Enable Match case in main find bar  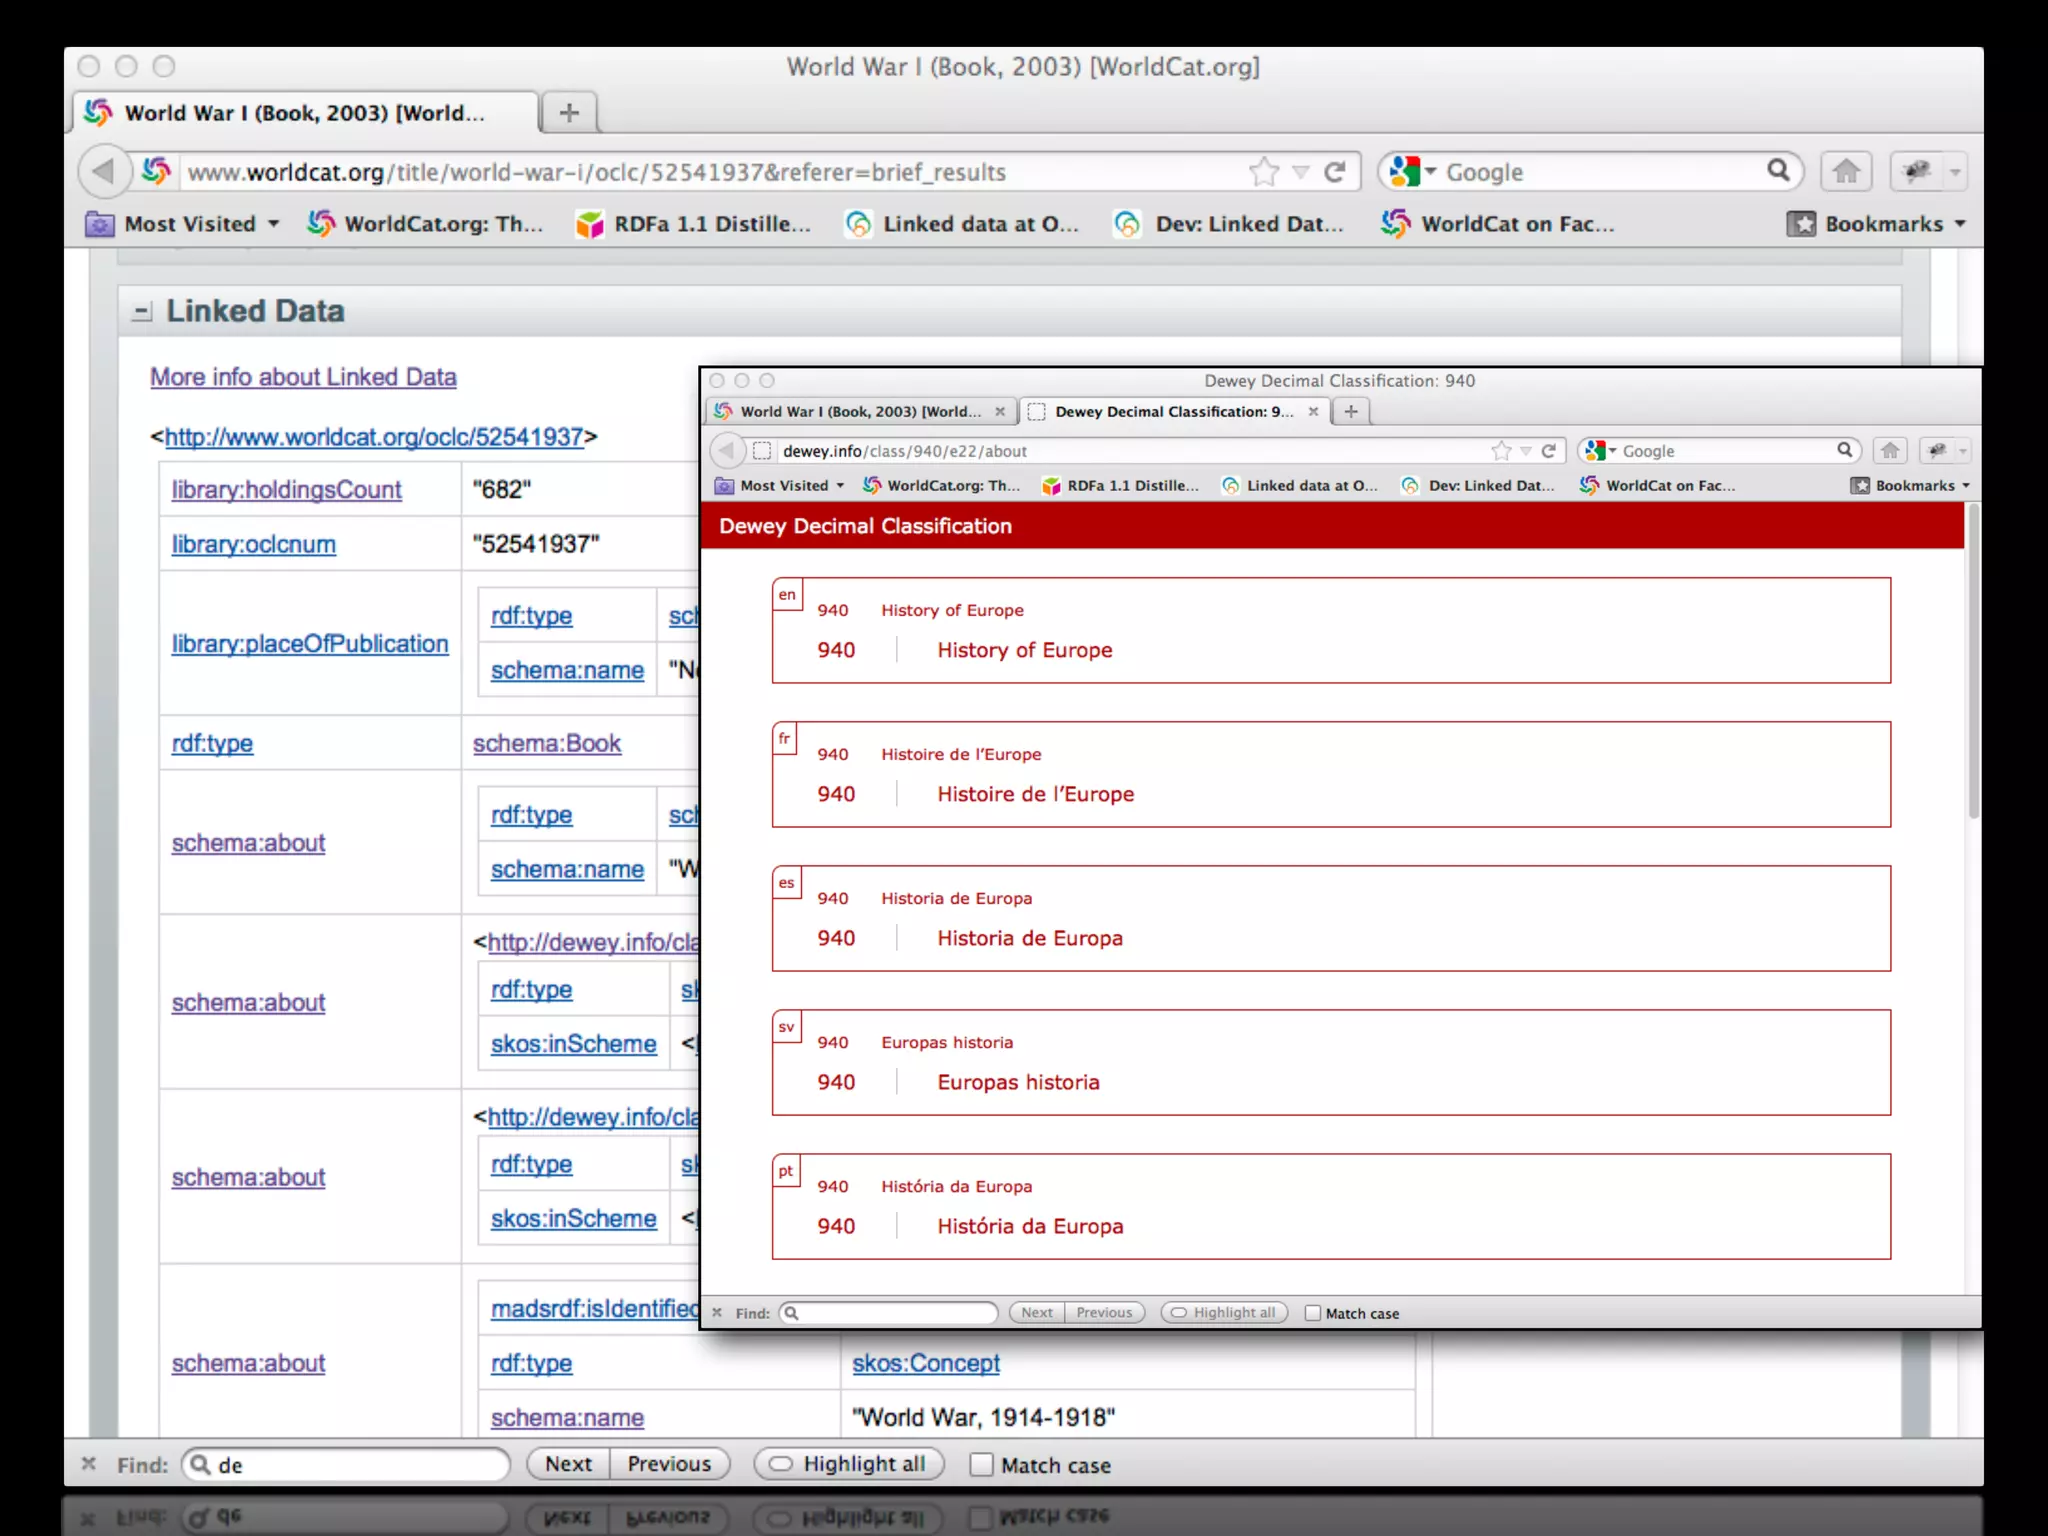982,1465
